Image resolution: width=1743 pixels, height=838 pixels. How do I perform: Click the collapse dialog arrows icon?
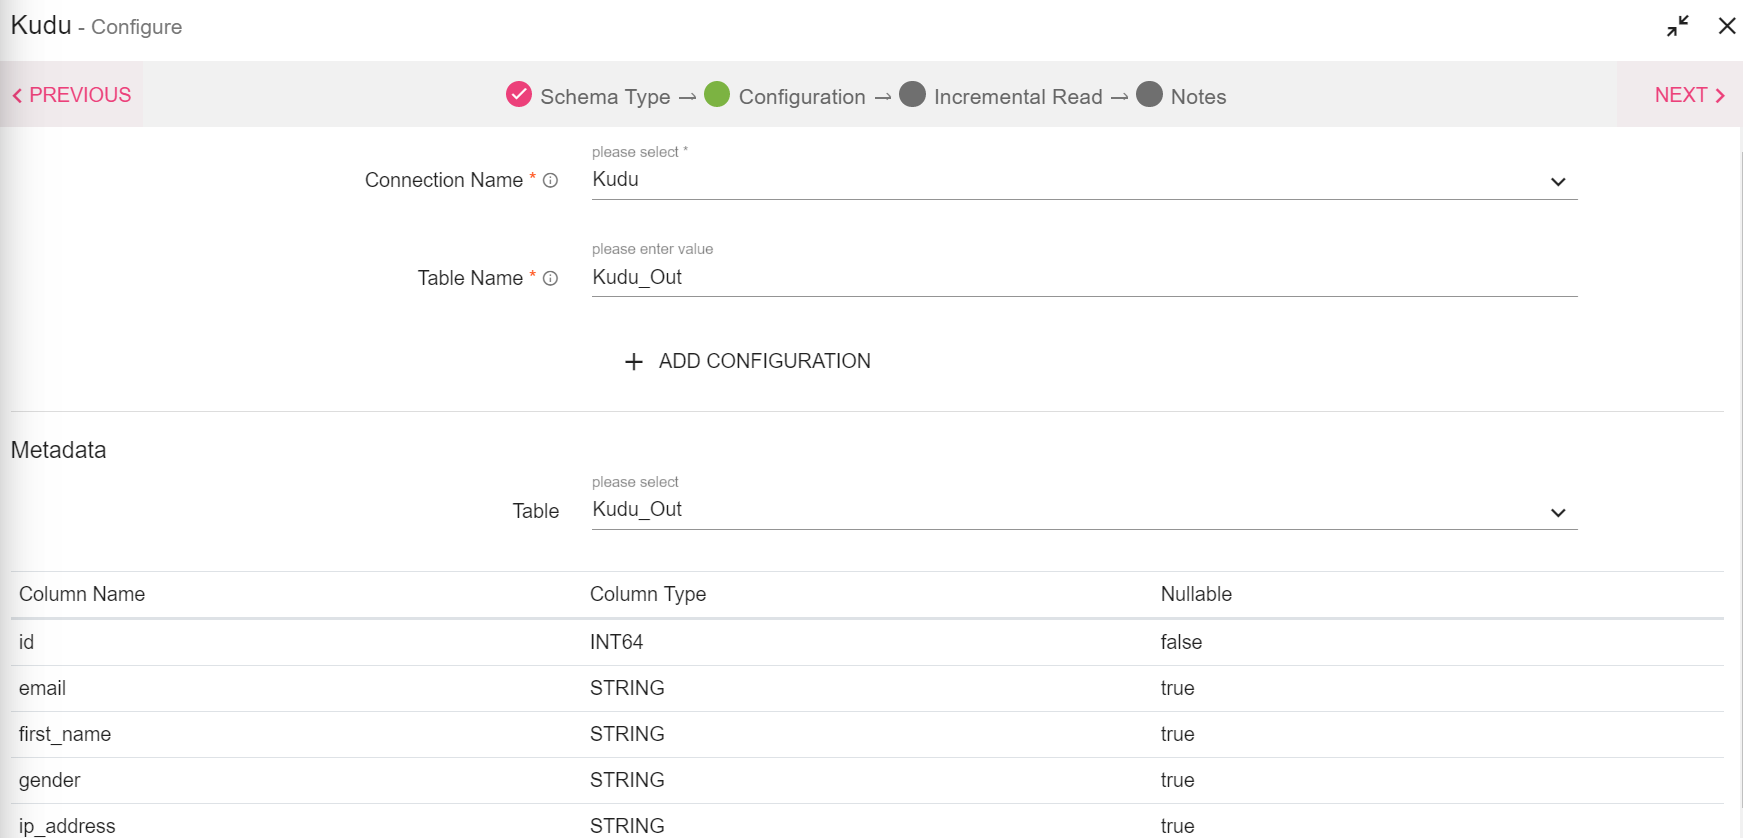click(x=1677, y=26)
